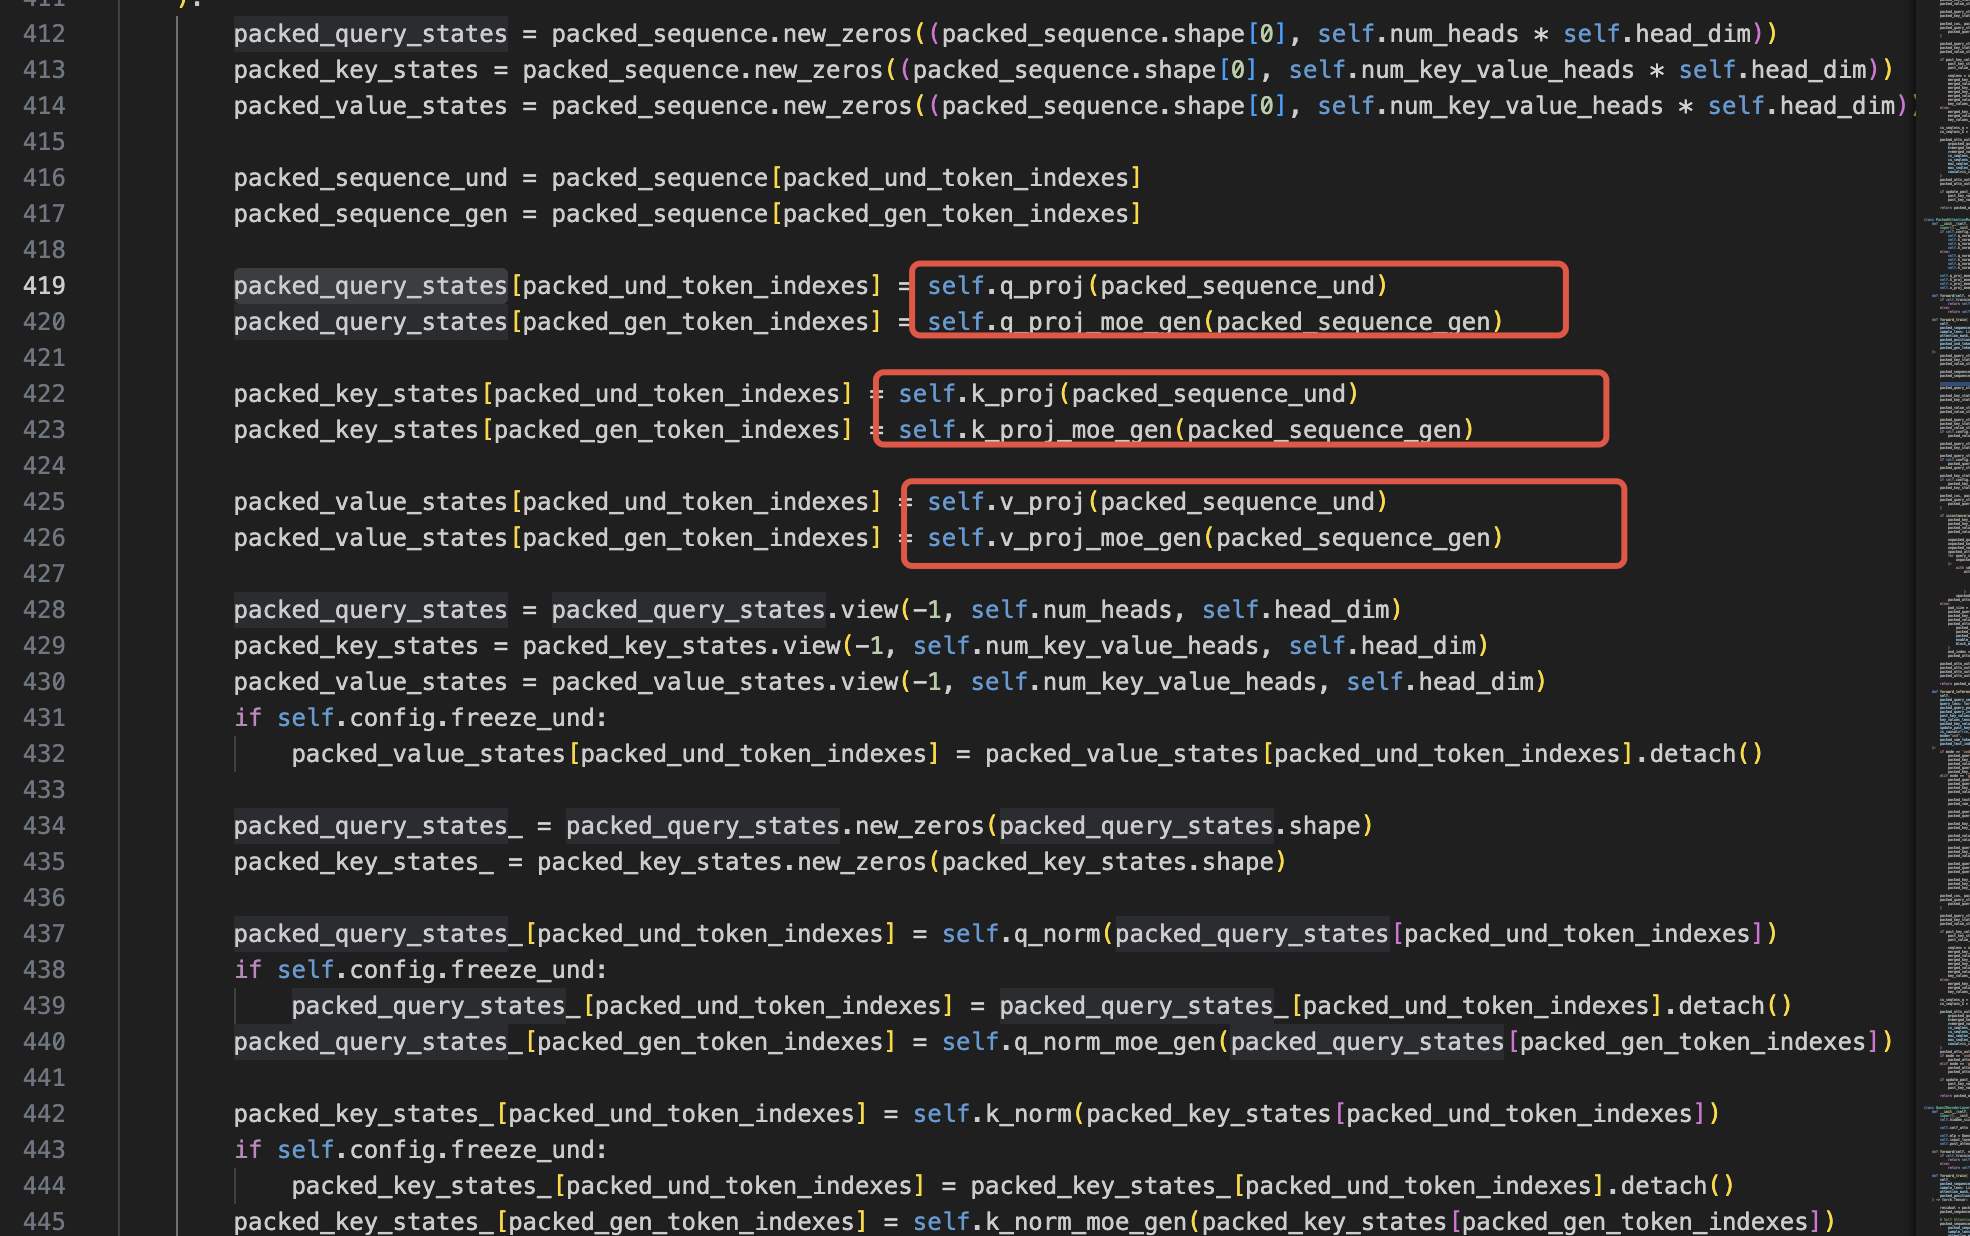Viewport: 1970px width, 1236px height.
Task: Click packed_sequence_und variable on line 416
Action: click(x=370, y=178)
